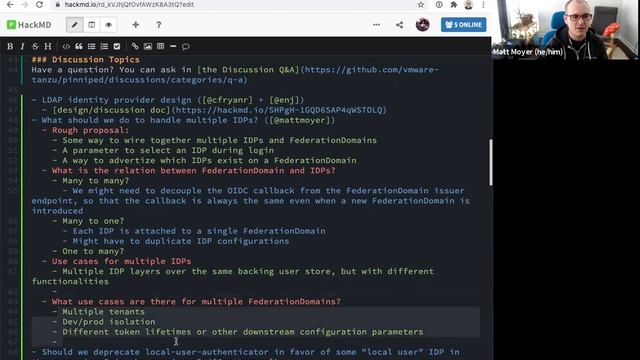Click '### Discussion Topics' heading line
640x360 pixels.
(86, 60)
